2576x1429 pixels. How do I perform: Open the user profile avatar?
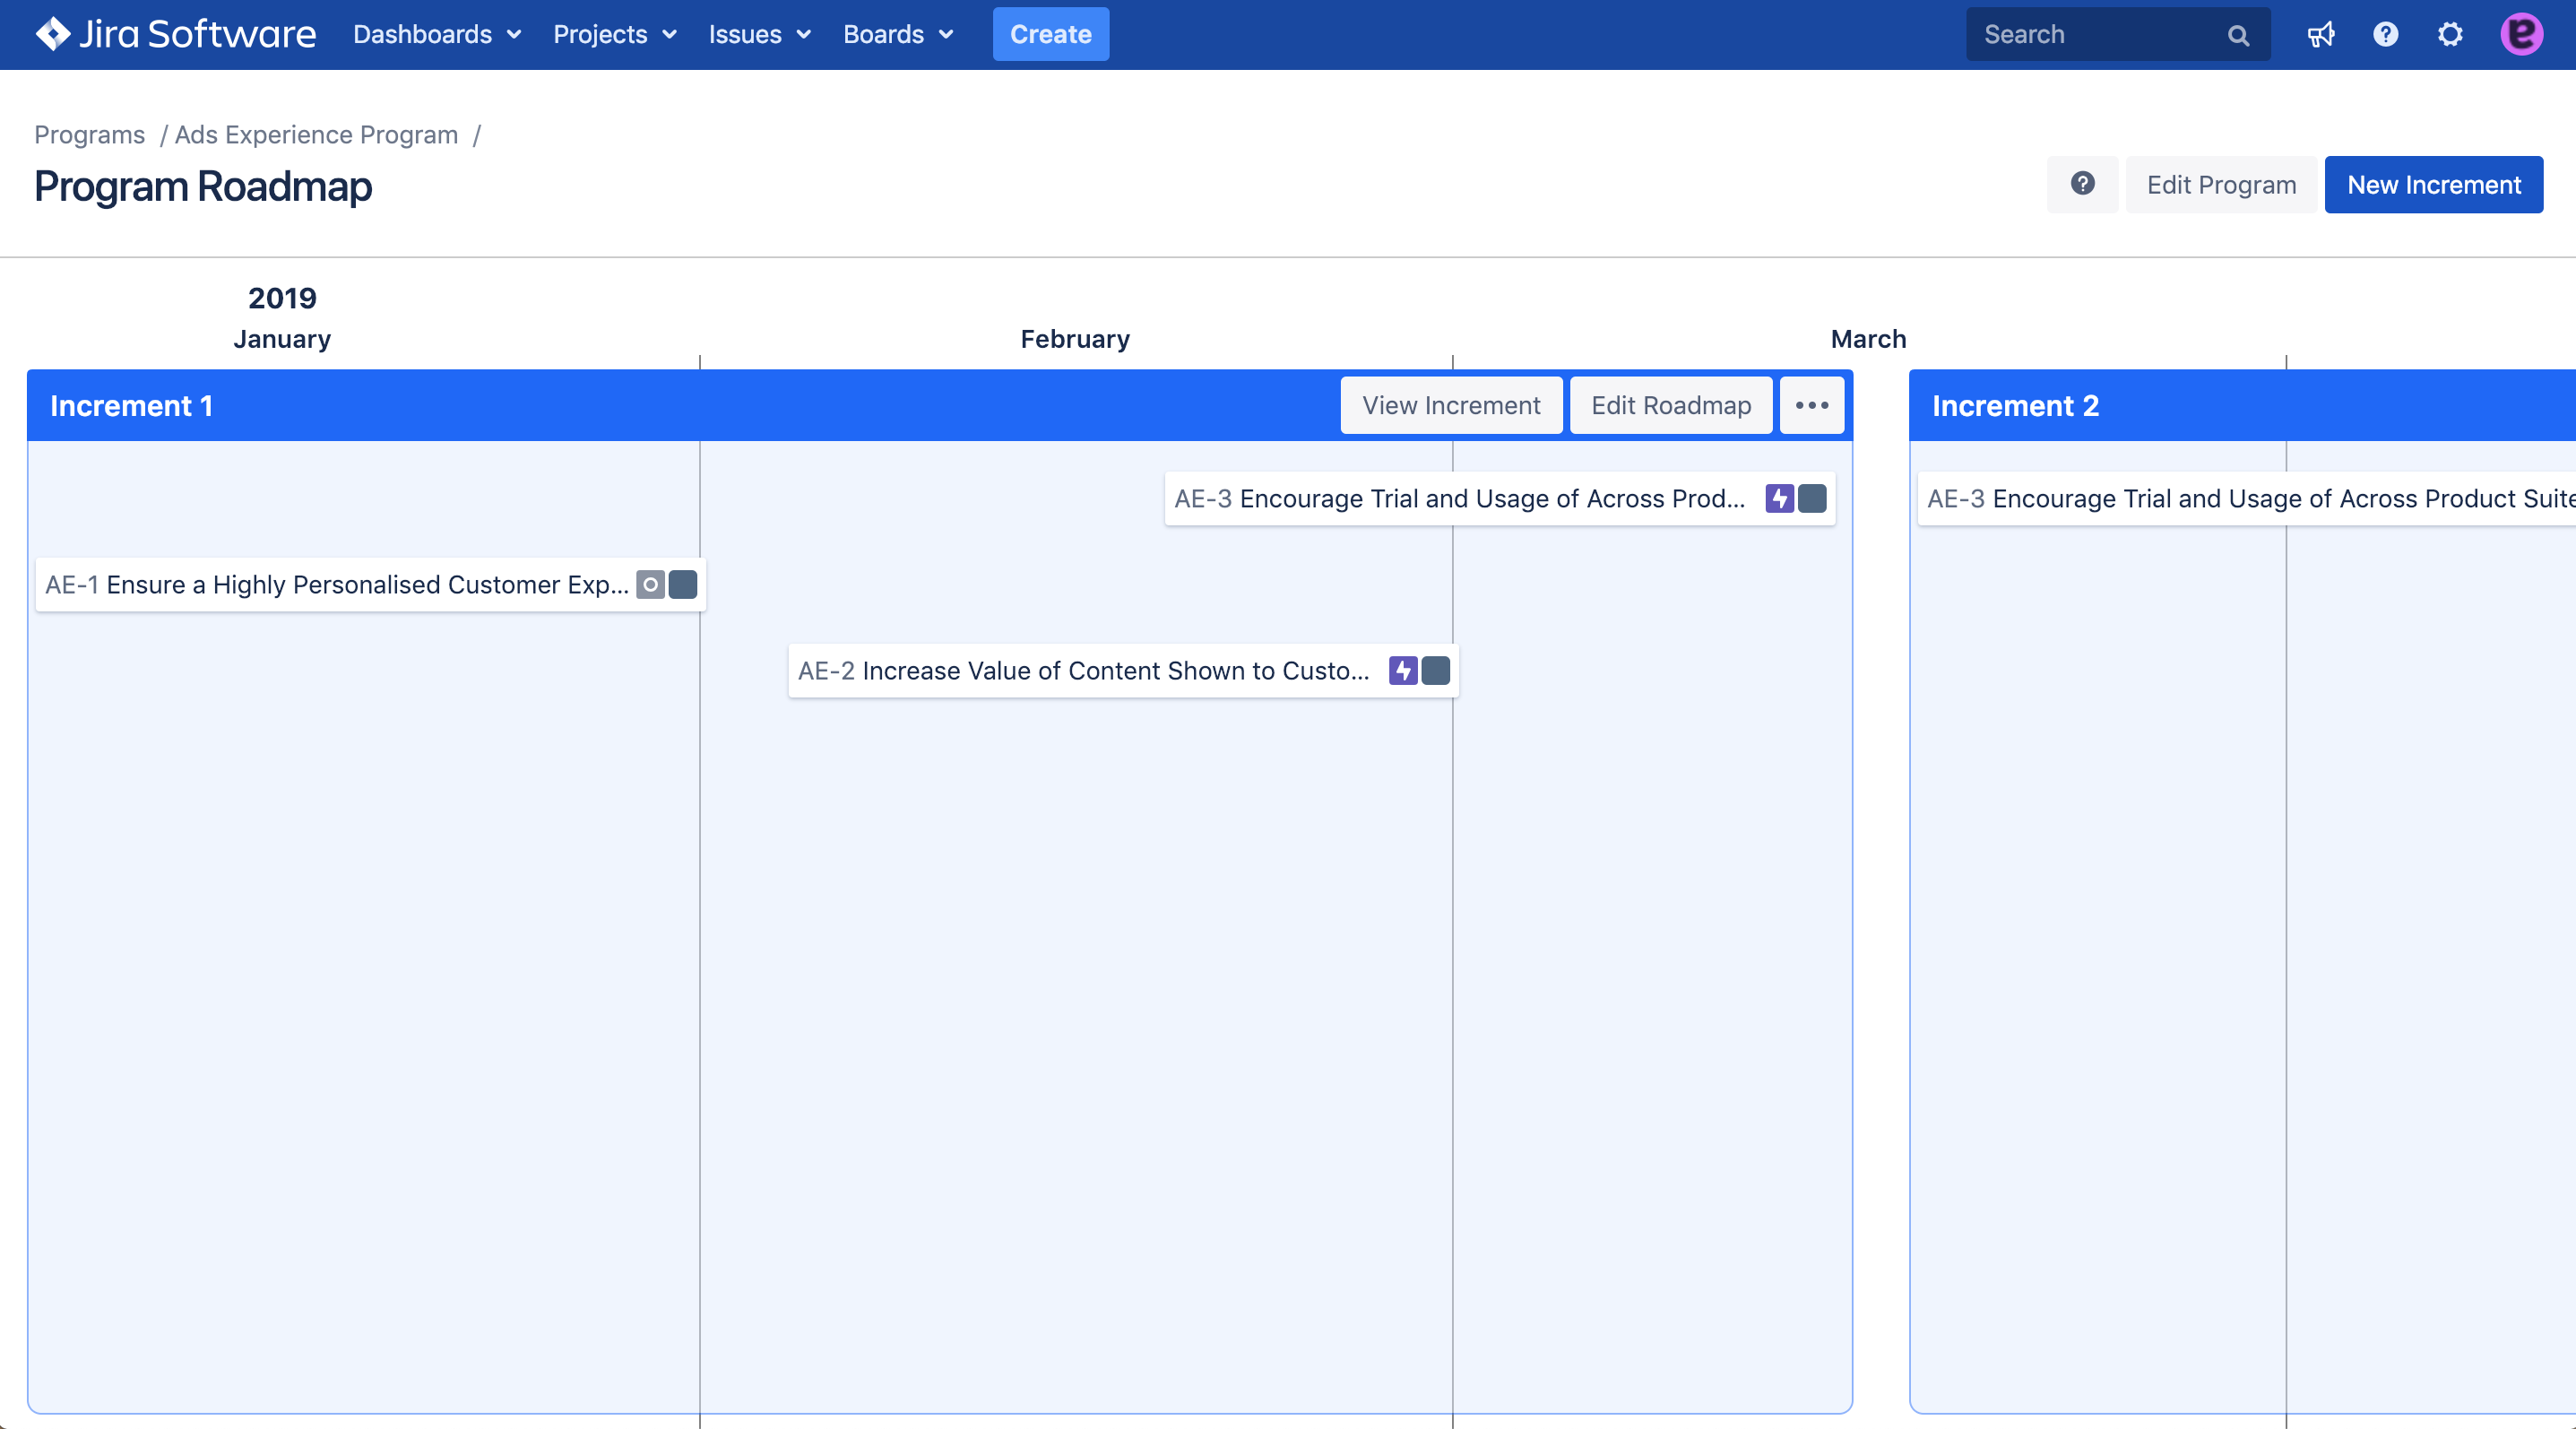click(x=2521, y=35)
